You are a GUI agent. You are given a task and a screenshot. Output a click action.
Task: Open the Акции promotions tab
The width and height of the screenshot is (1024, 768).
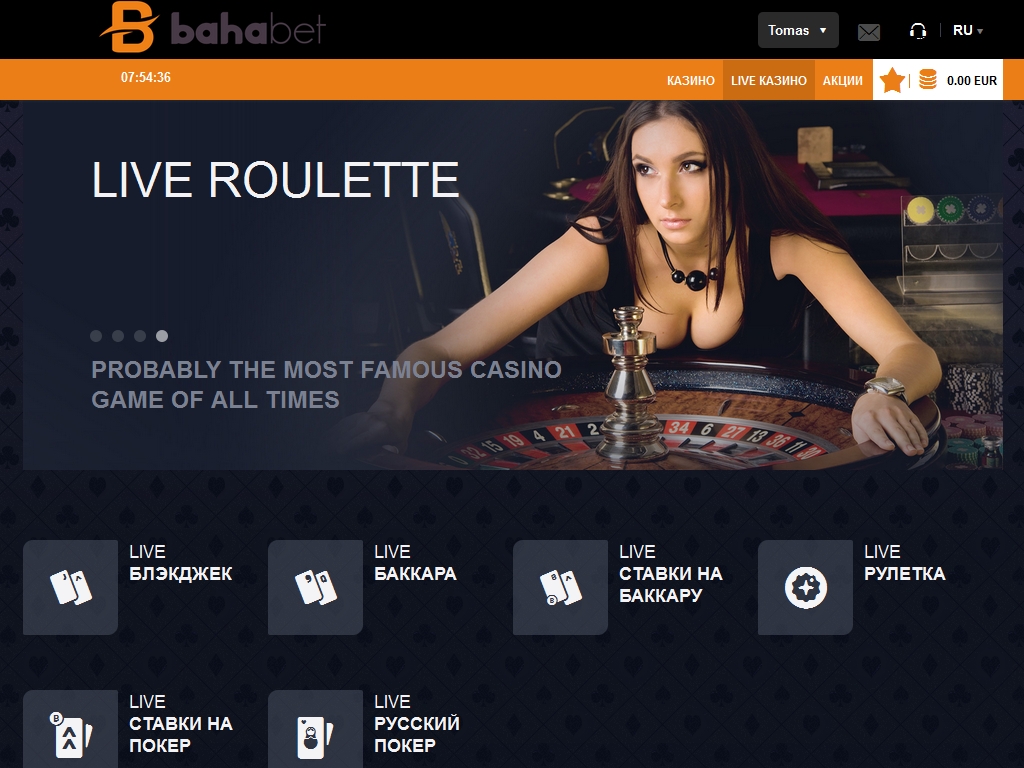point(842,80)
